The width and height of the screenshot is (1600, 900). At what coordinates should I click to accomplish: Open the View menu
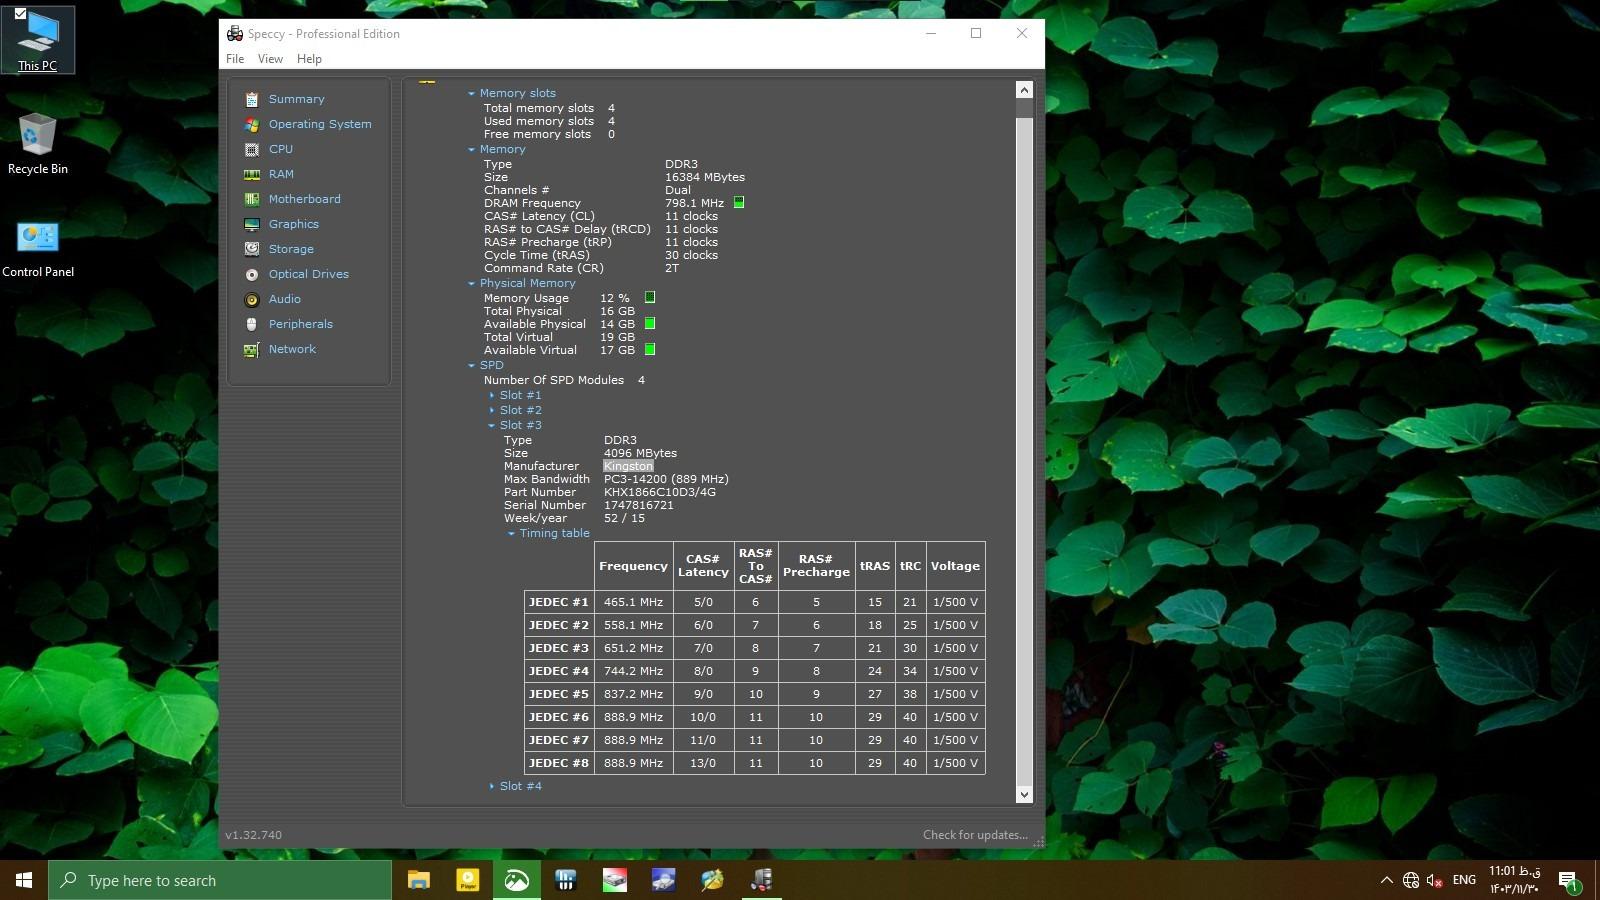[270, 59]
